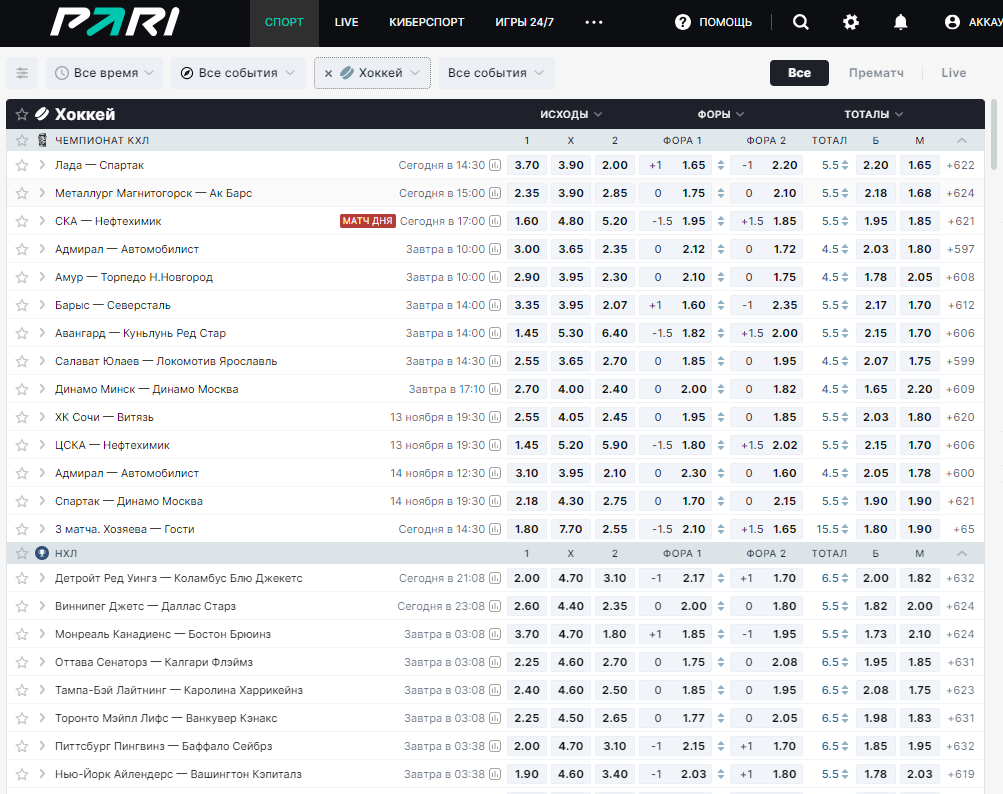The height and width of the screenshot is (794, 1003).
Task: Switch to the Live header tab
Action: click(346, 22)
